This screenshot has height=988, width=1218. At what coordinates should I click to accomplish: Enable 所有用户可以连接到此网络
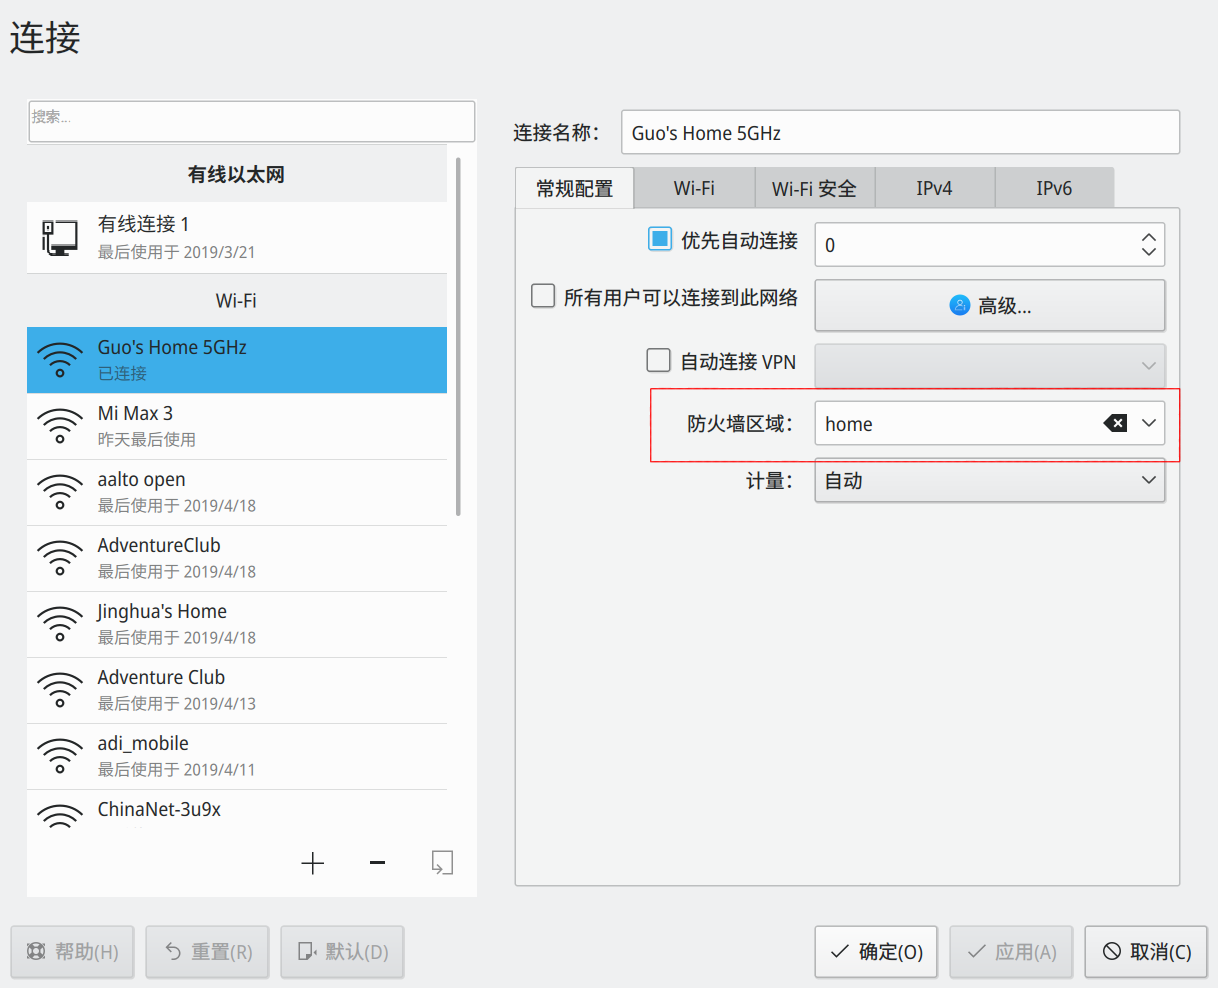pyautogui.click(x=543, y=295)
